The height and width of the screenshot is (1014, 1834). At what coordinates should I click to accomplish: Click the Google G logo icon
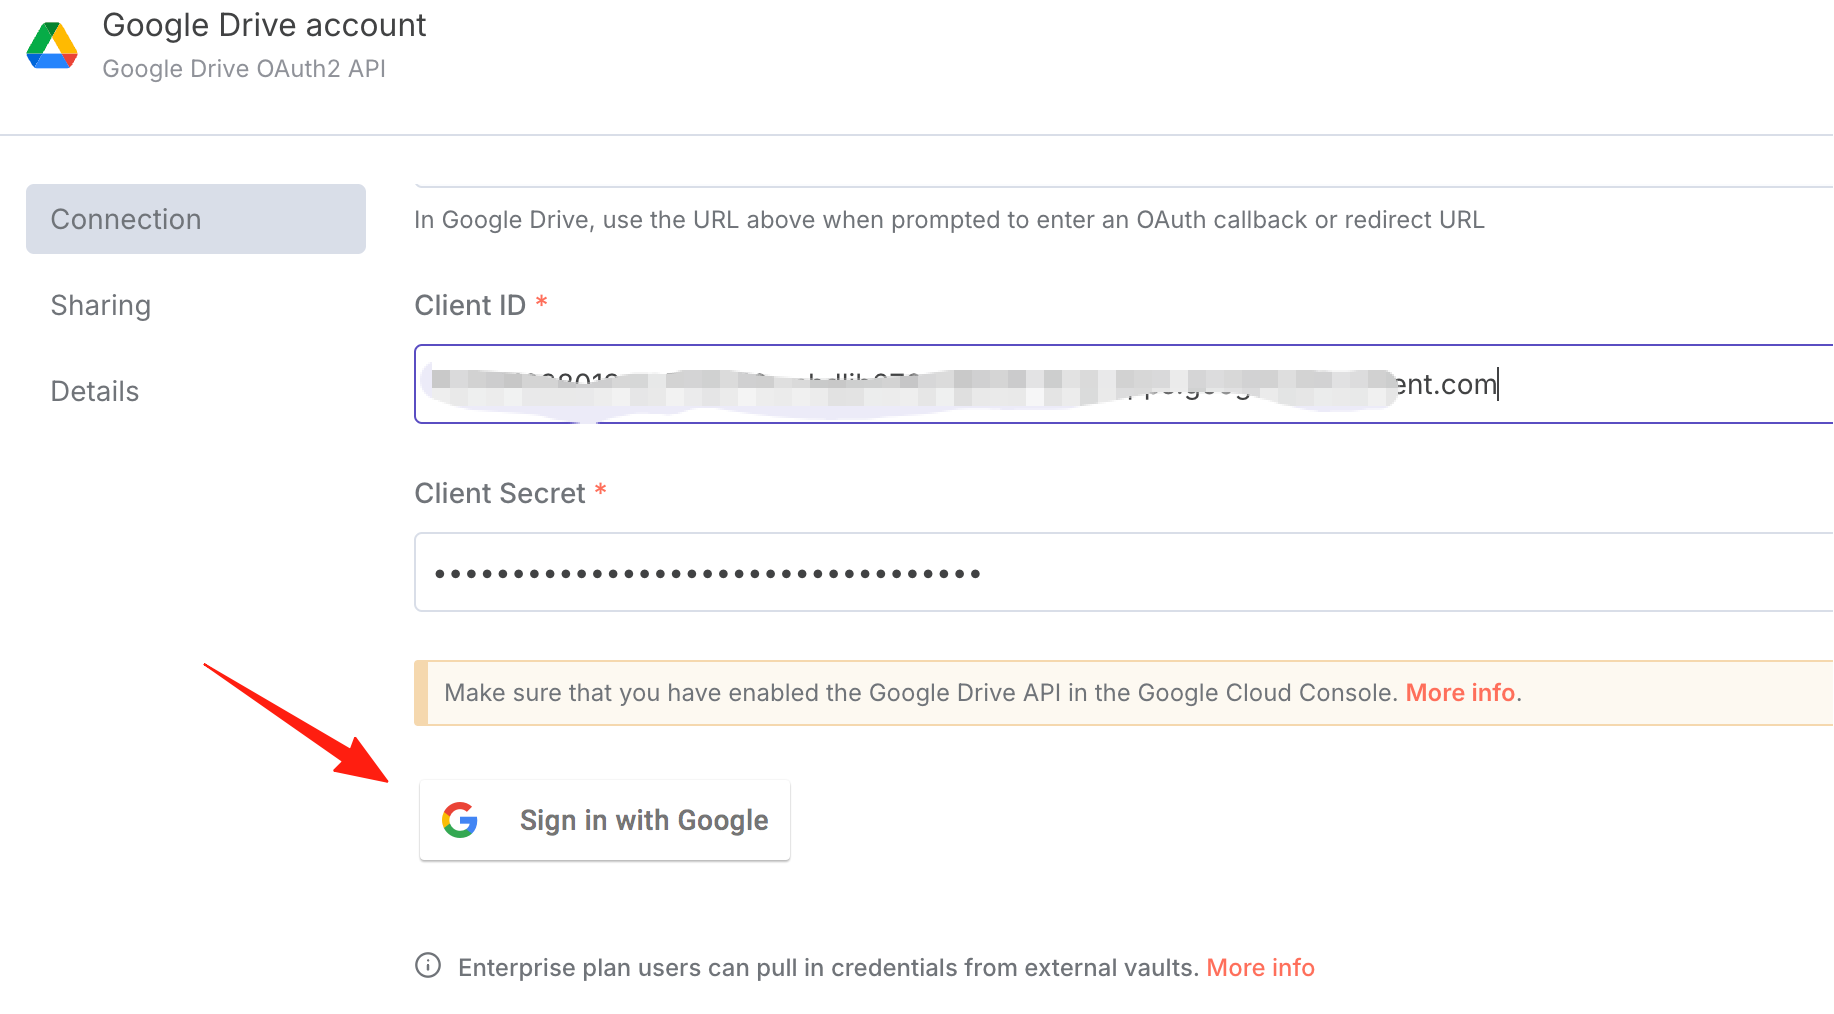[460, 820]
